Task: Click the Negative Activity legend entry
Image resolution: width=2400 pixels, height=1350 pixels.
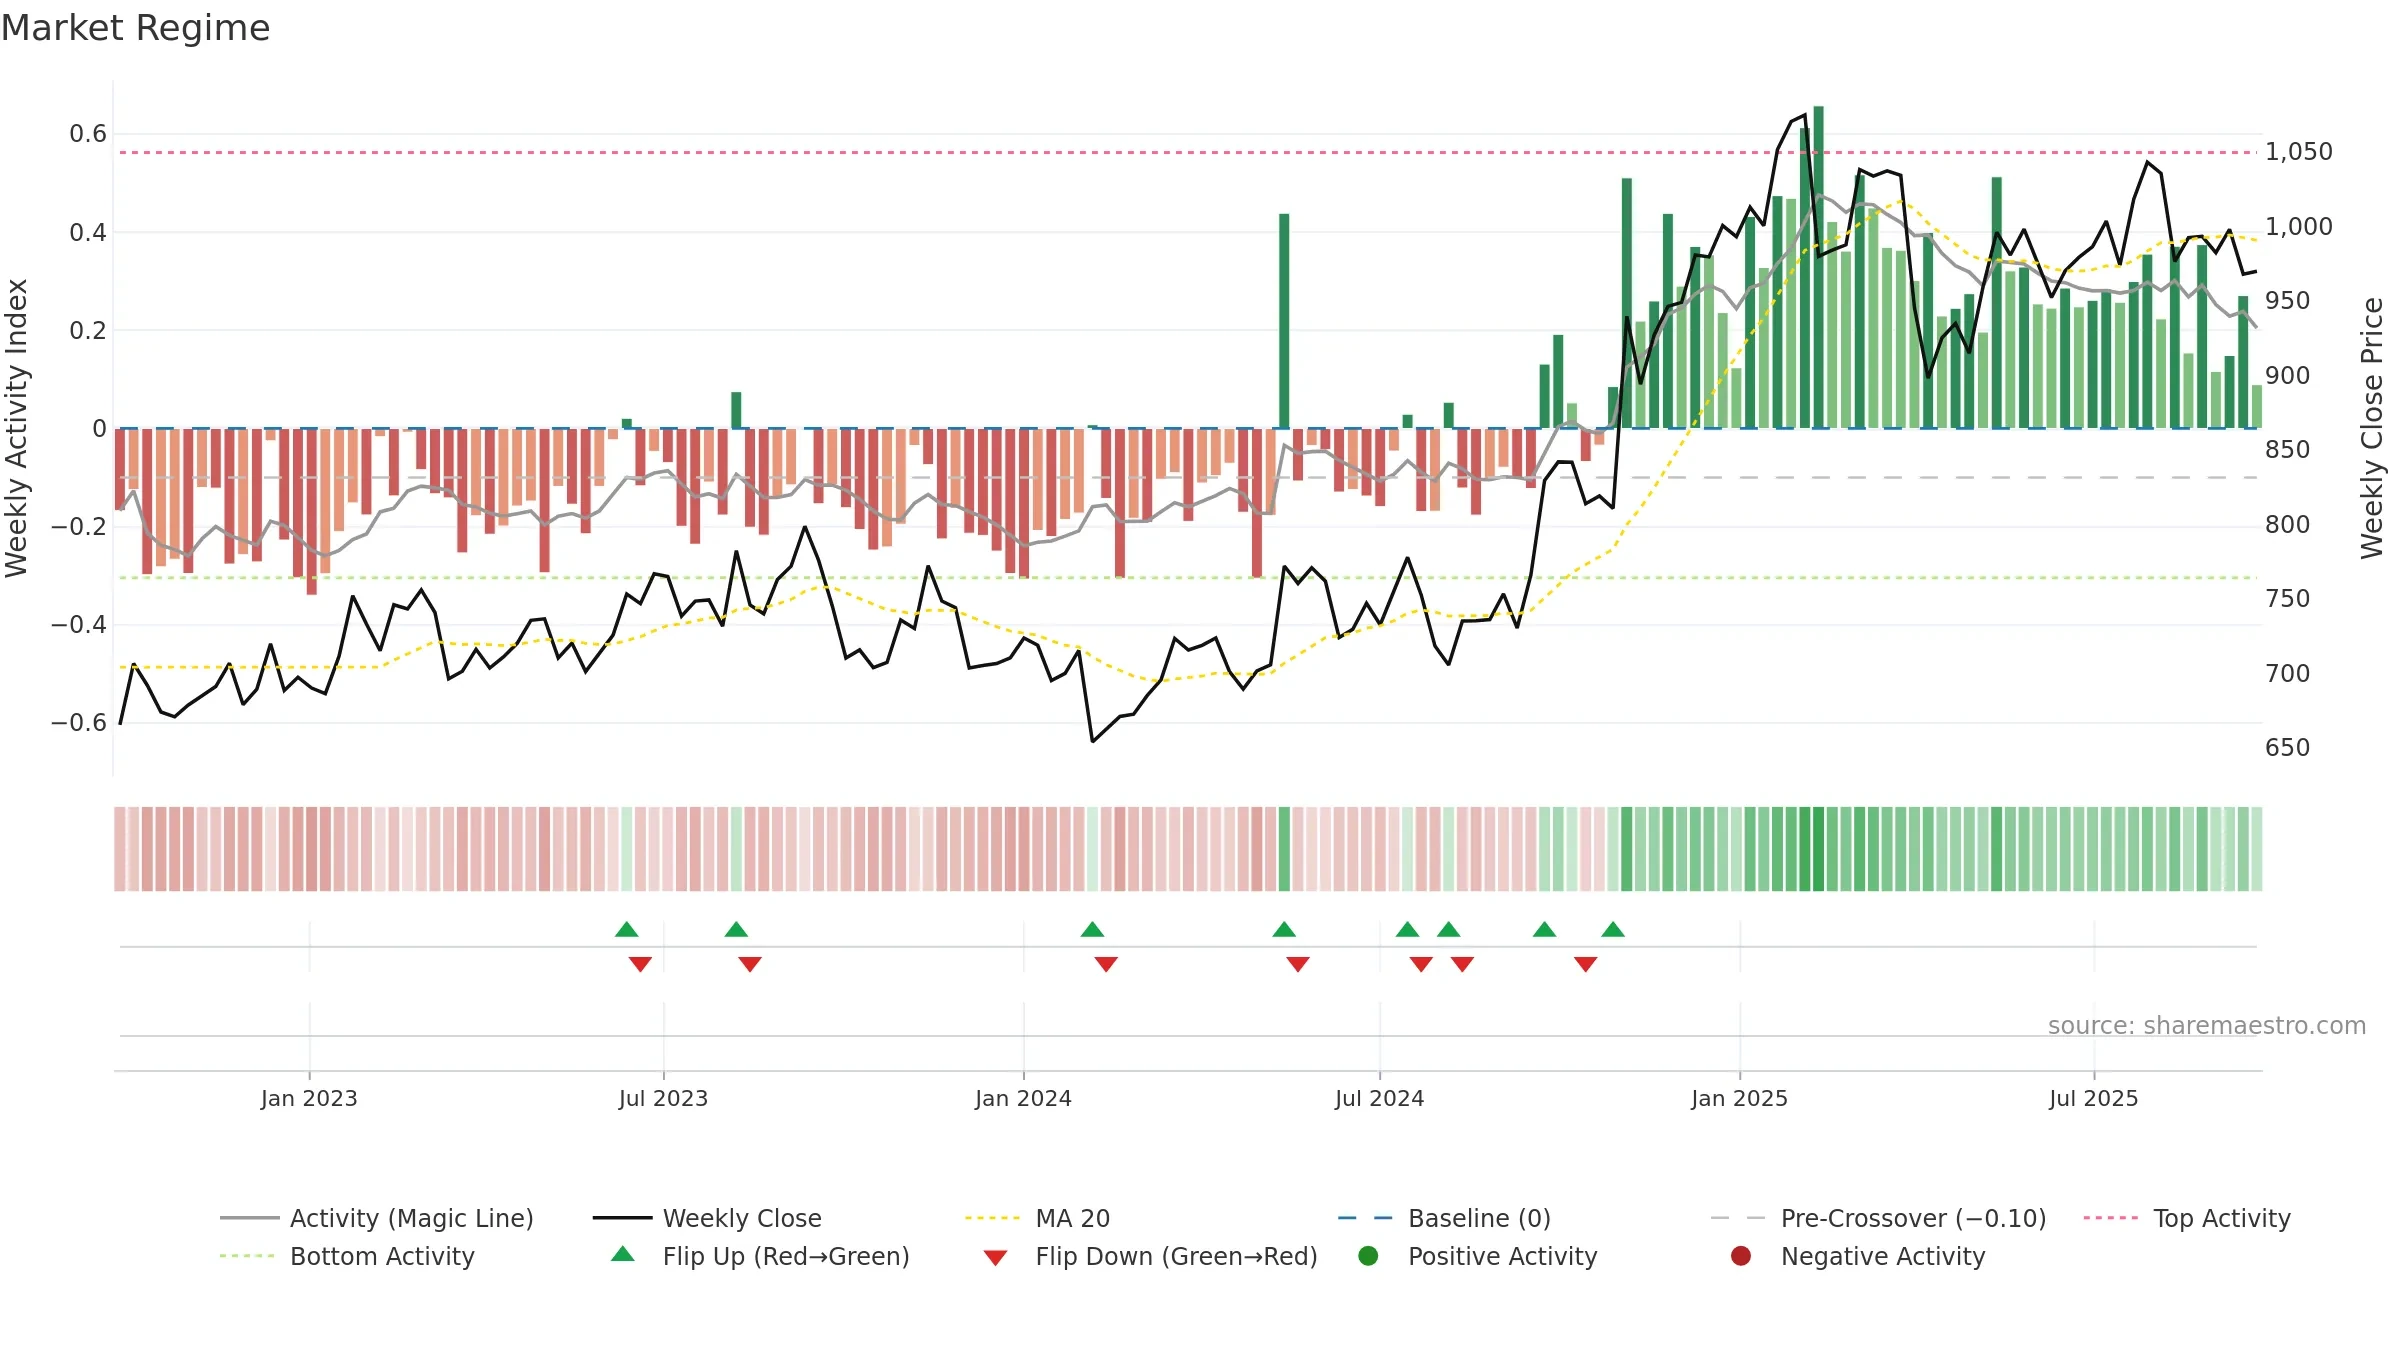Action: click(x=1858, y=1256)
